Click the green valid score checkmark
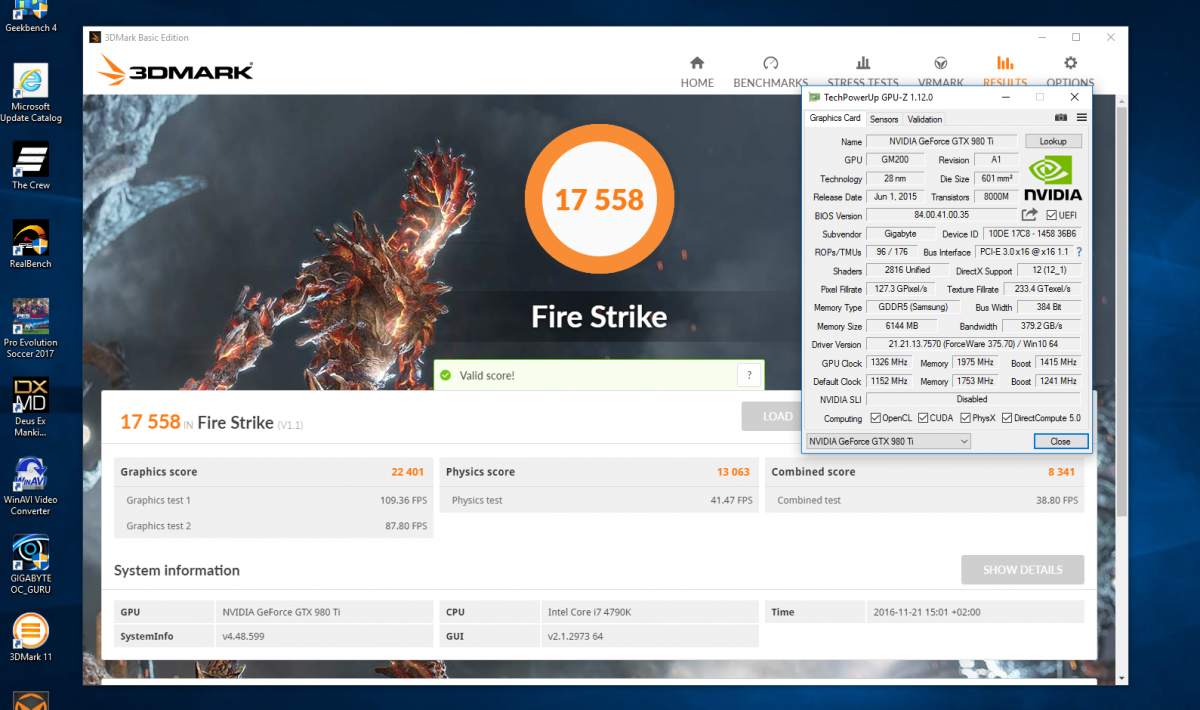Viewport: 1200px width, 710px height. click(445, 375)
